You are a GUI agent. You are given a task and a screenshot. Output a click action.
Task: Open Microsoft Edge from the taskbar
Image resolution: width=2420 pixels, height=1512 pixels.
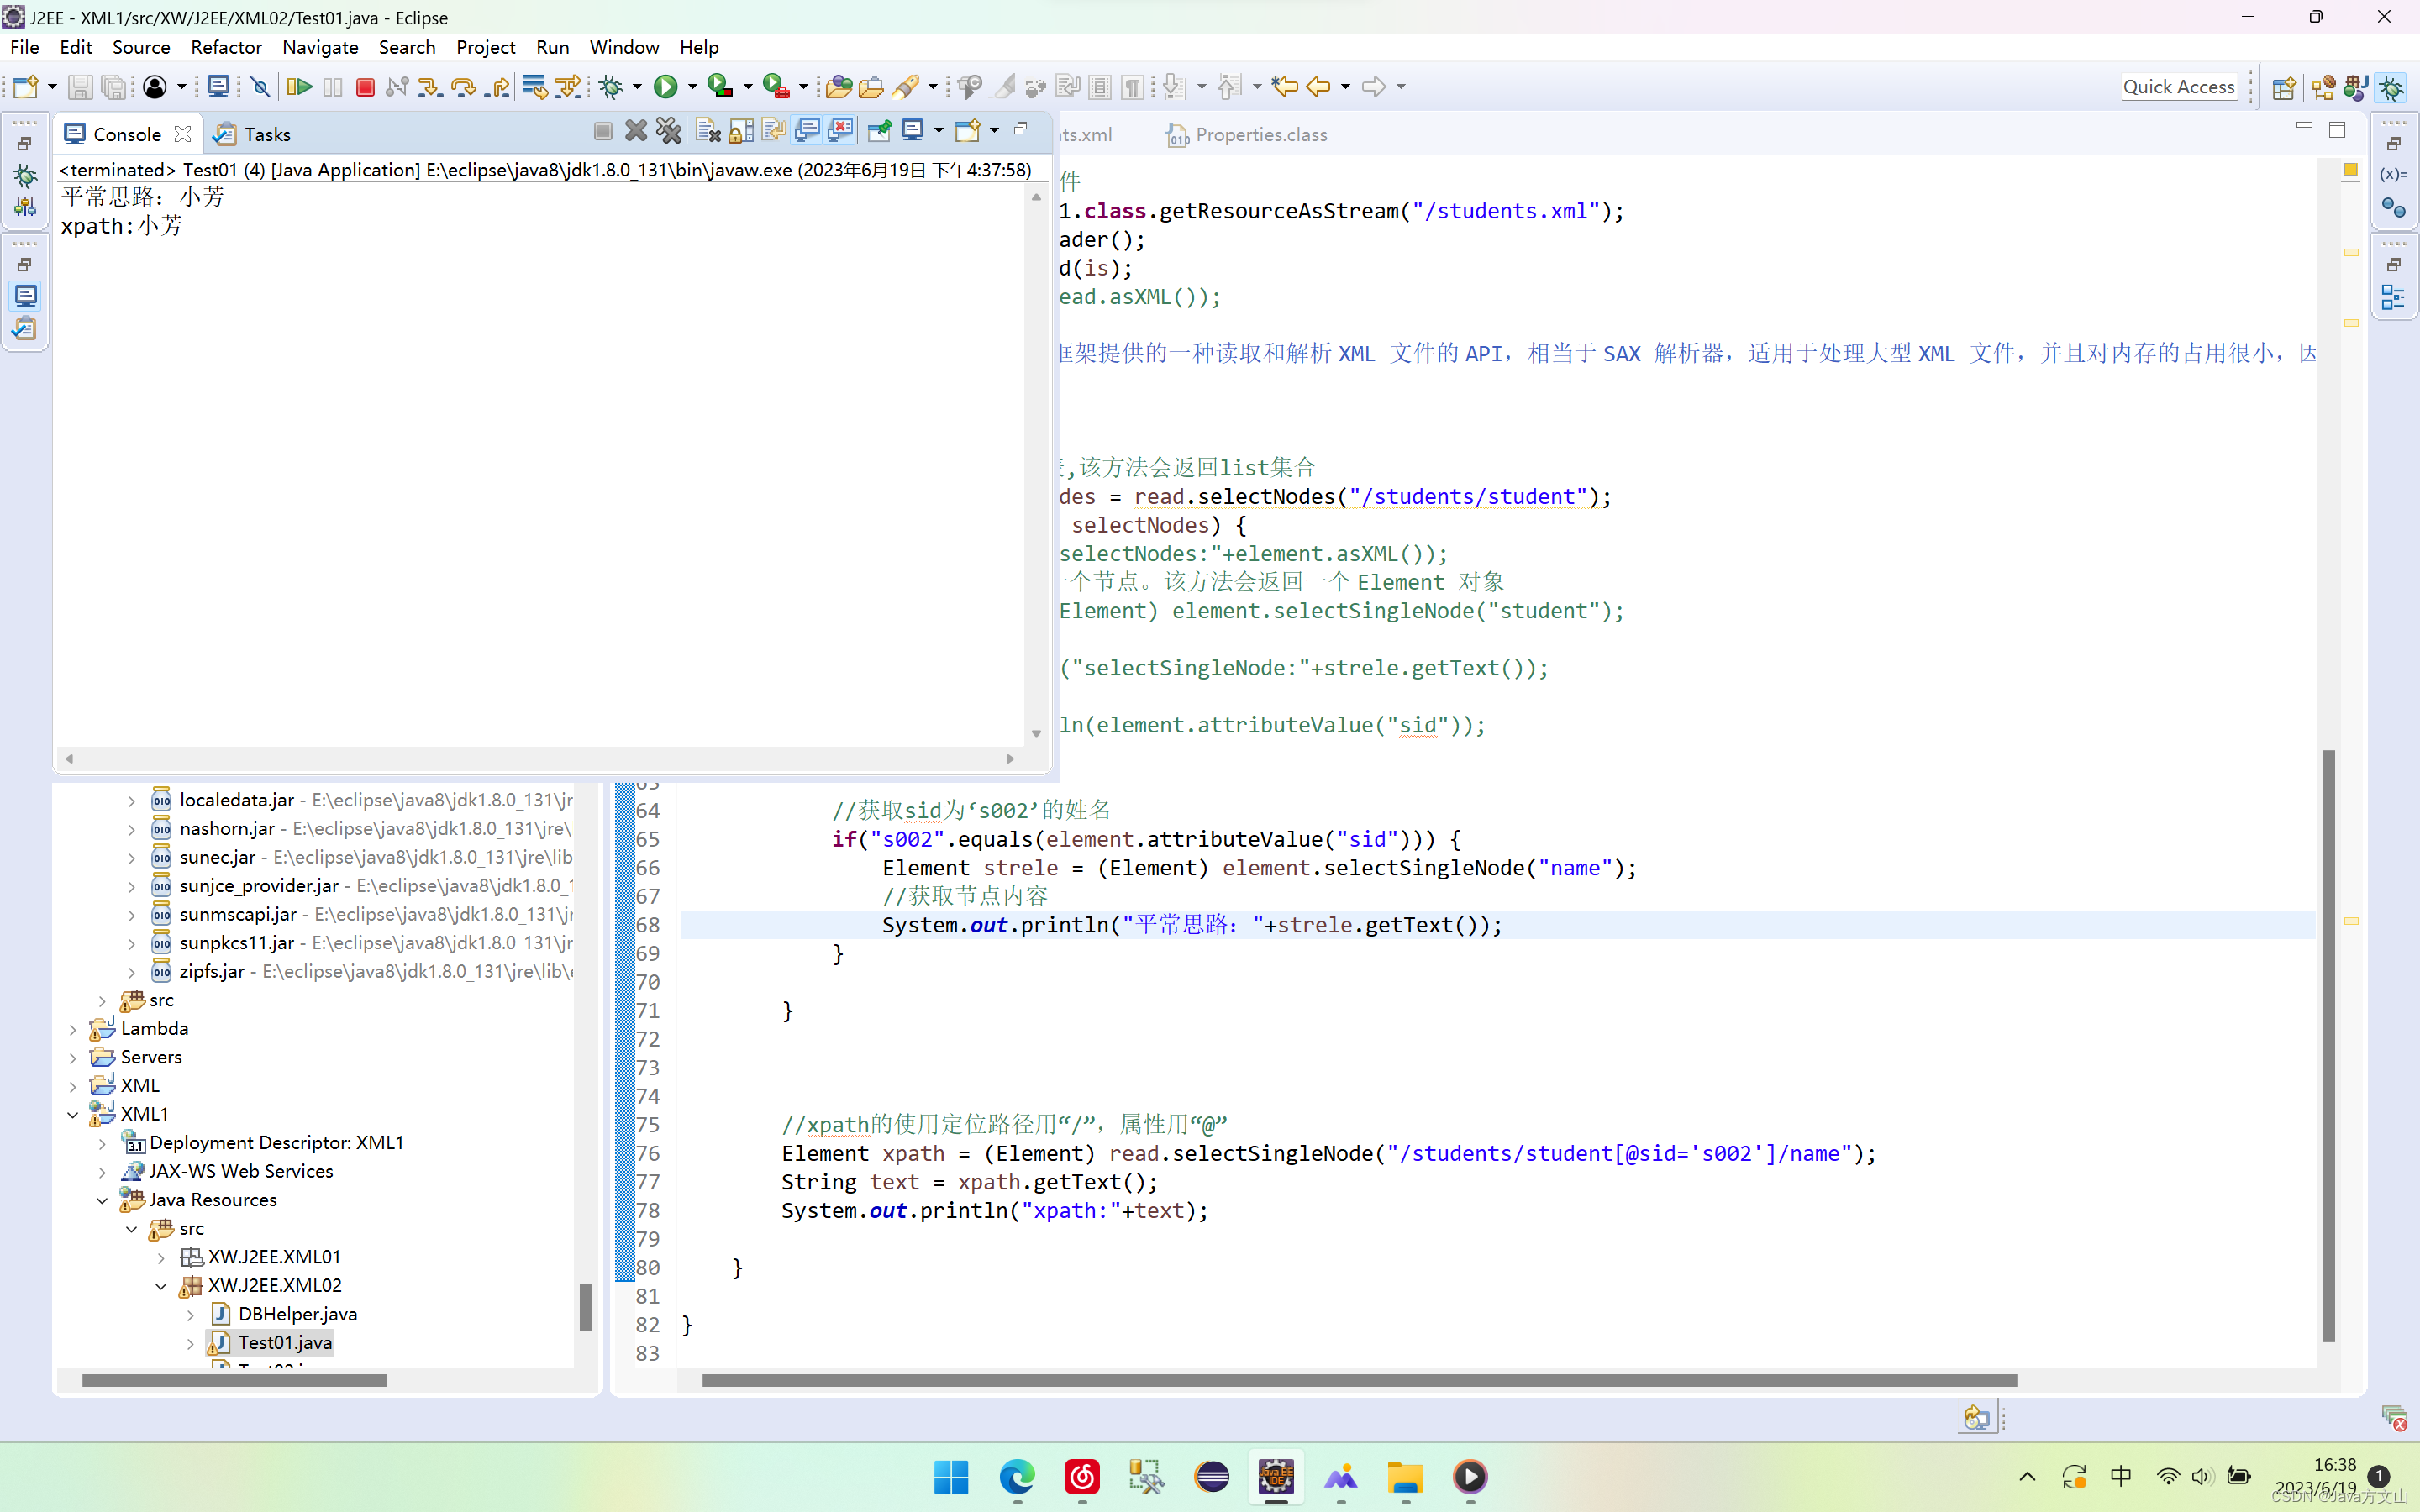pyautogui.click(x=1017, y=1477)
